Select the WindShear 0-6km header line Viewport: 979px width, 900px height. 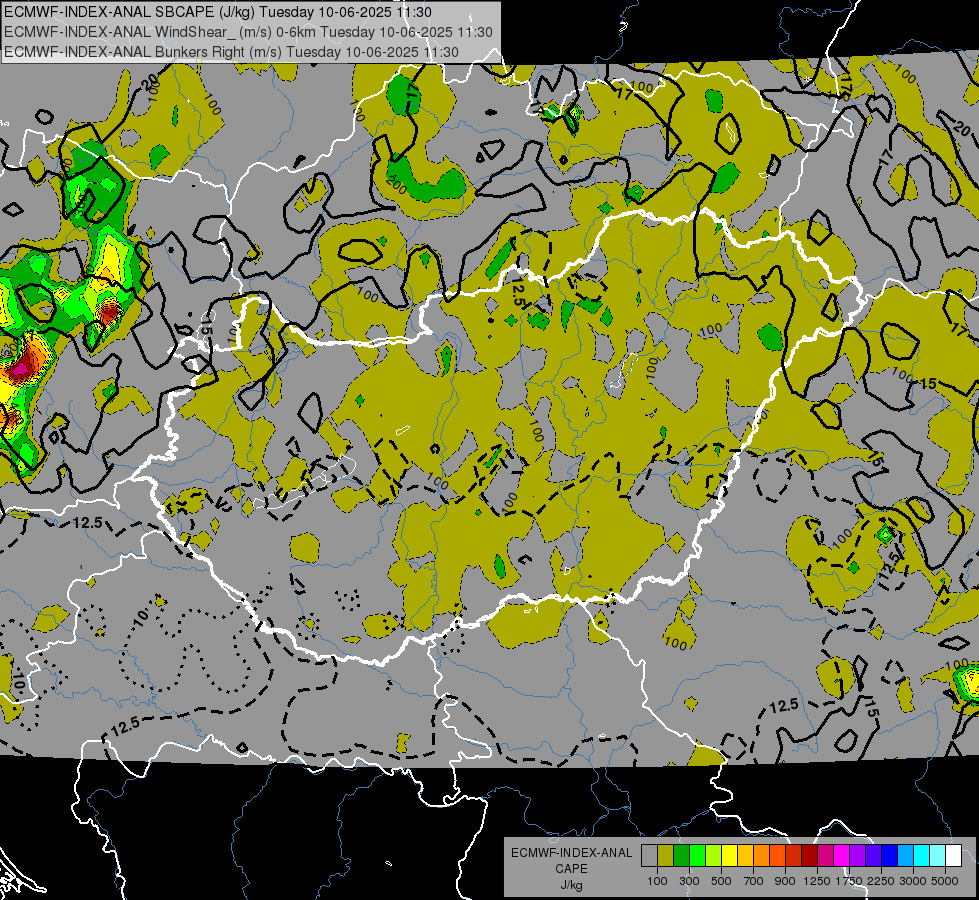tap(248, 32)
